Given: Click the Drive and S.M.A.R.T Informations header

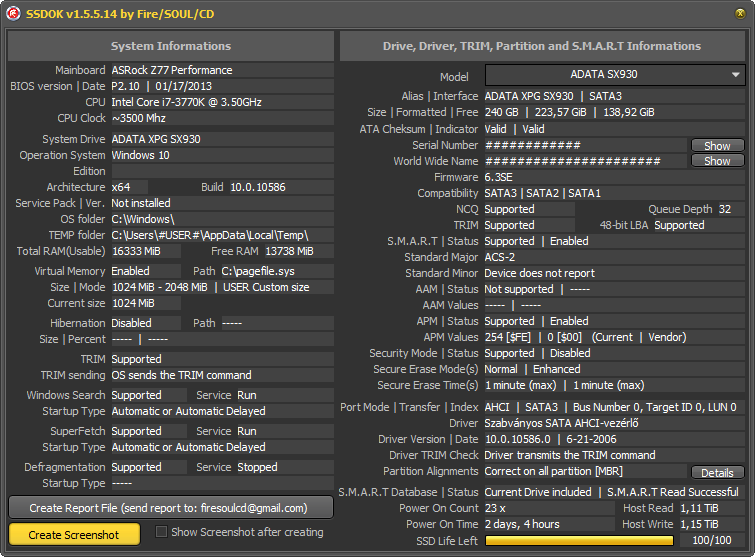Looking at the screenshot, I should pyautogui.click(x=542, y=46).
